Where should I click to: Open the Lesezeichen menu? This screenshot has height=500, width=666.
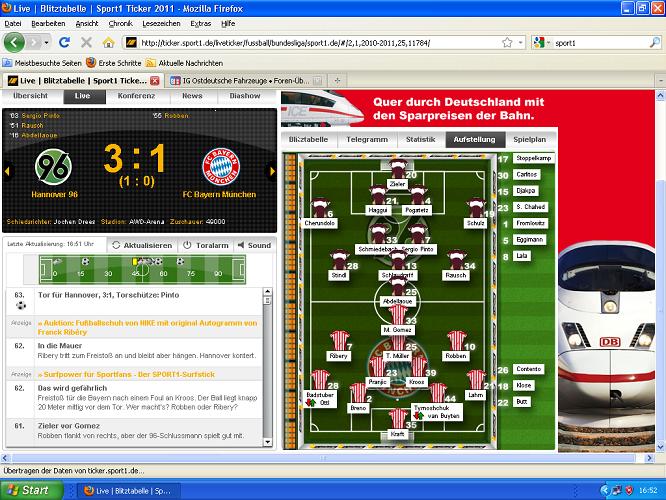[x=161, y=24]
